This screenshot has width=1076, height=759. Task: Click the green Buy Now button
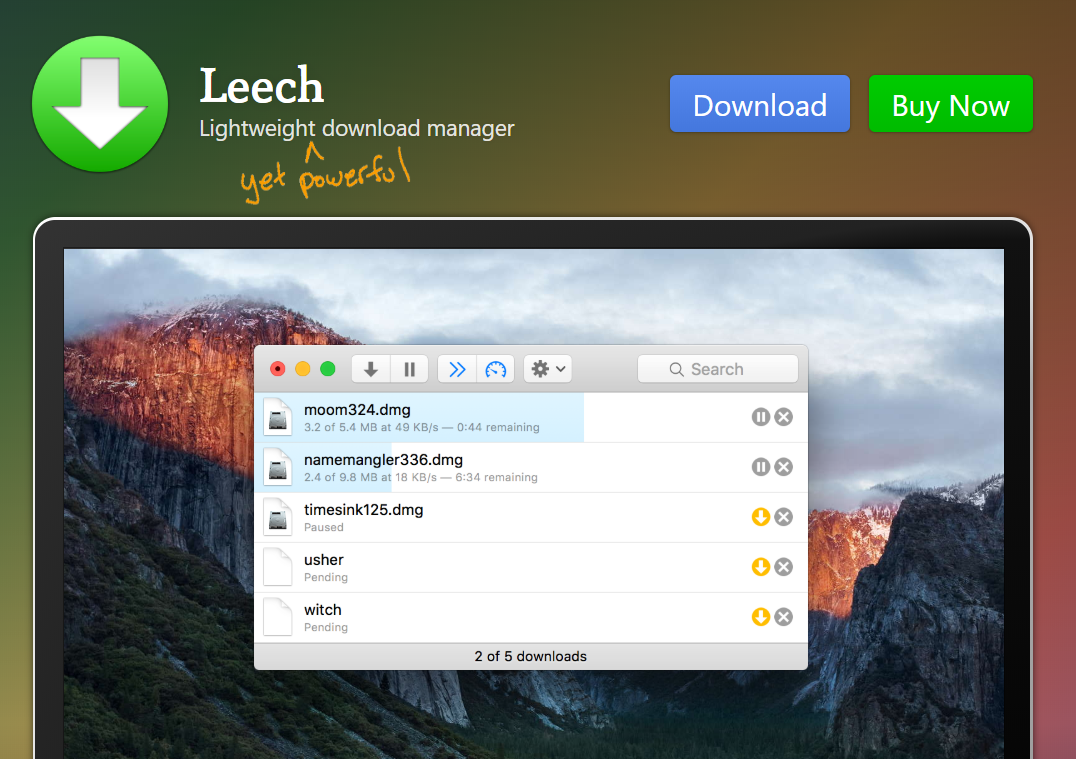pos(950,104)
